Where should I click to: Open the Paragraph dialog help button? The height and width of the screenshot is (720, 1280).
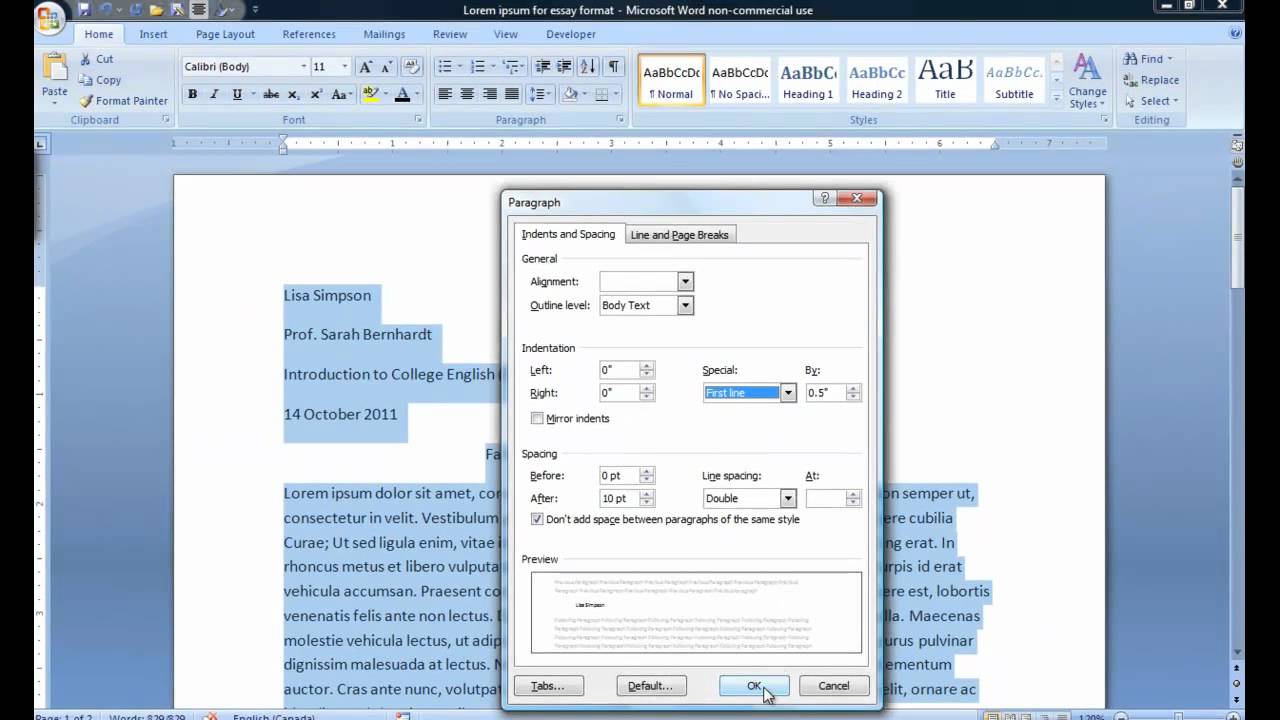pyautogui.click(x=824, y=199)
